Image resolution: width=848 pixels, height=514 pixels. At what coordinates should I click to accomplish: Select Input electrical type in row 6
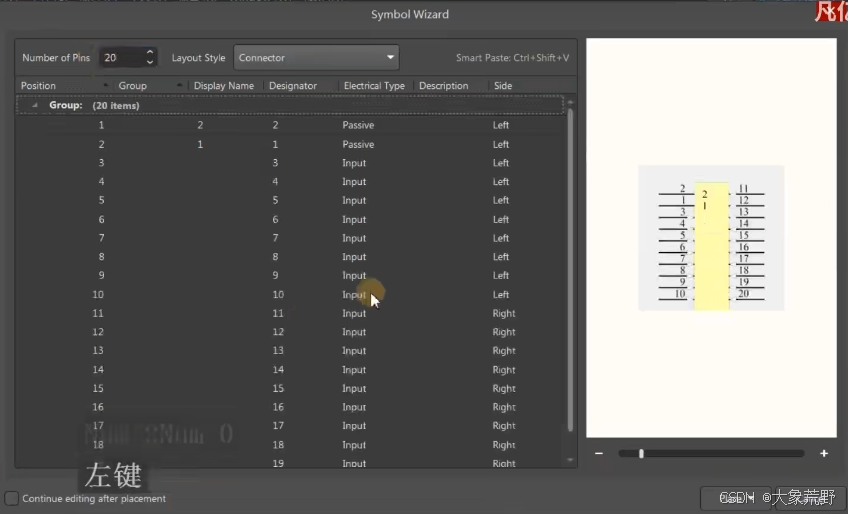pyautogui.click(x=354, y=220)
